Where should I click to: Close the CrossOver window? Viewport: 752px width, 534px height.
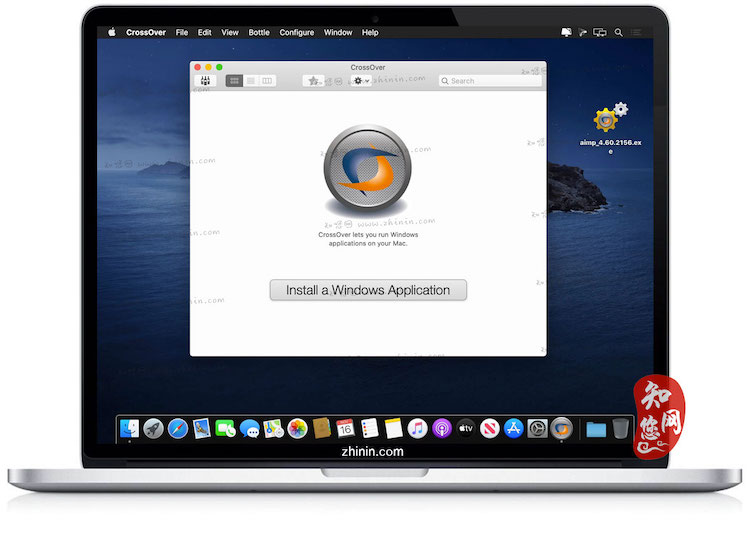coord(198,67)
